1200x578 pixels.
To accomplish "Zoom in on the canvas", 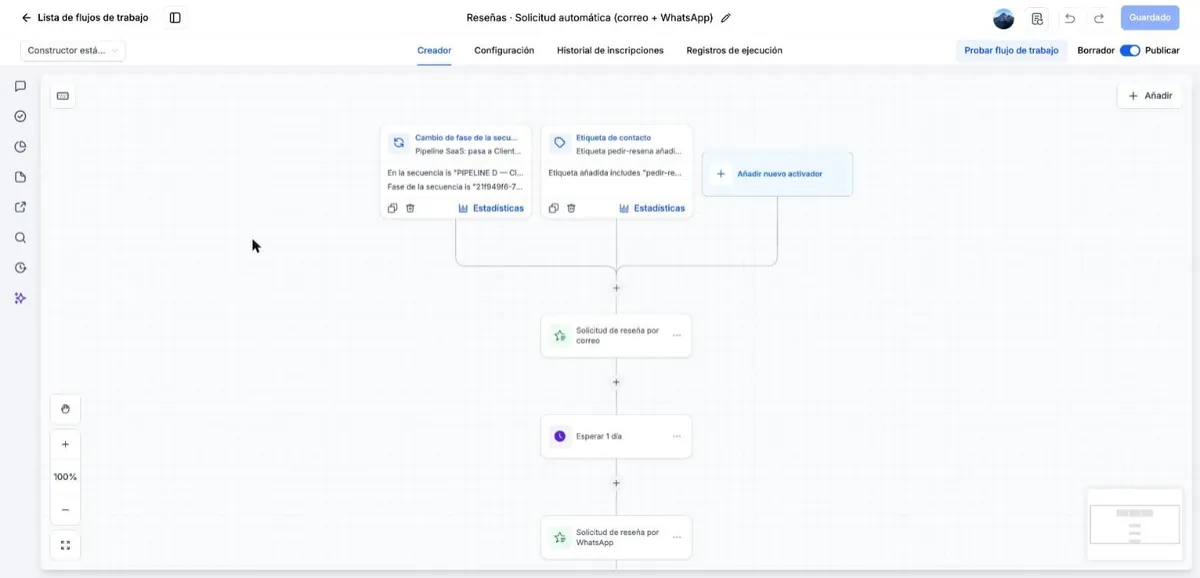I will [x=65, y=444].
